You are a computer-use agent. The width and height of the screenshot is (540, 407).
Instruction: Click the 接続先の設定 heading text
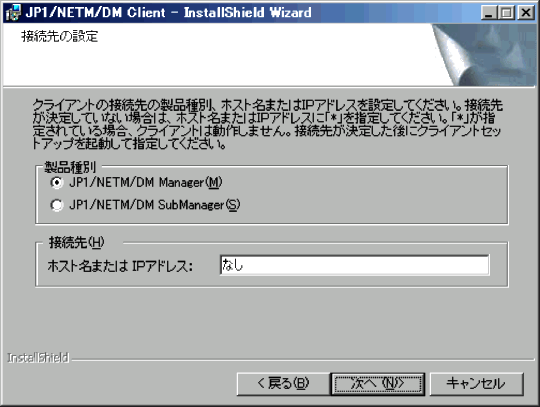60,36
